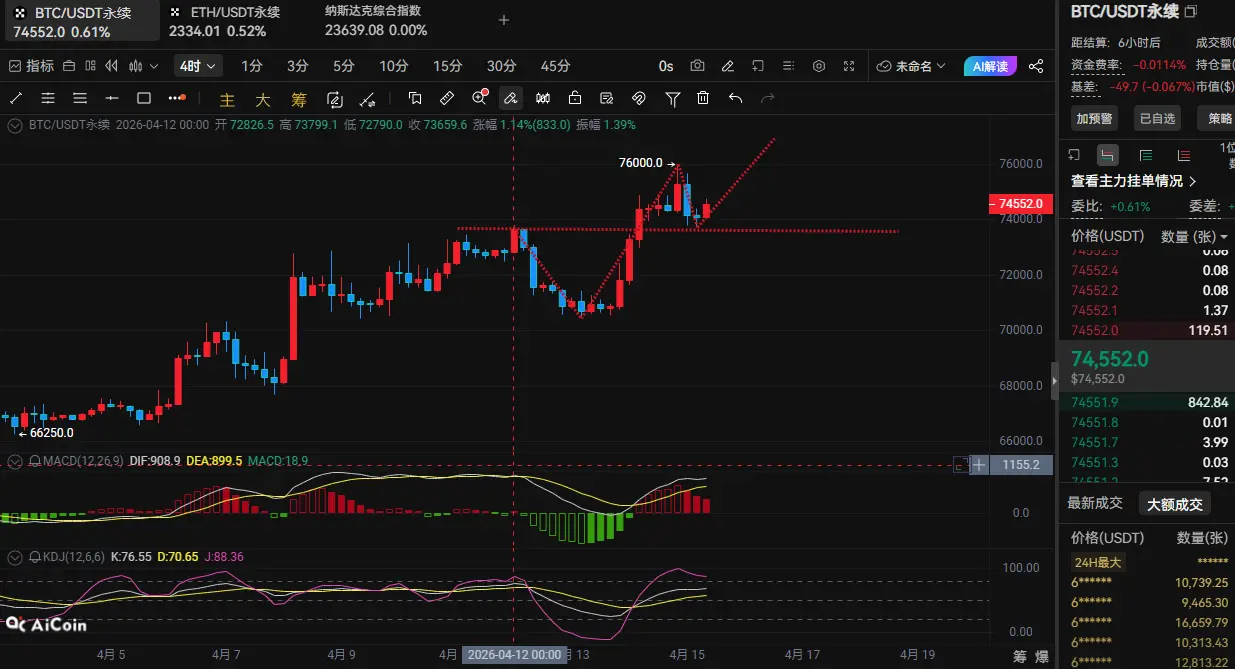Click the 74552.0 order book row 119.51
This screenshot has width=1235, height=669.
click(1147, 330)
